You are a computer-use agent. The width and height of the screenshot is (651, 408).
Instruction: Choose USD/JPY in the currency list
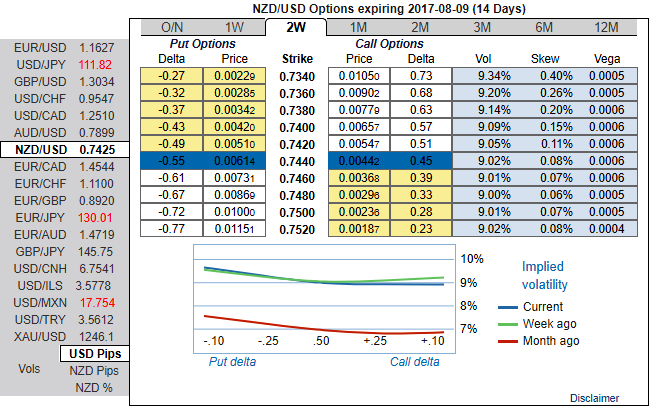pyautogui.click(x=63, y=64)
